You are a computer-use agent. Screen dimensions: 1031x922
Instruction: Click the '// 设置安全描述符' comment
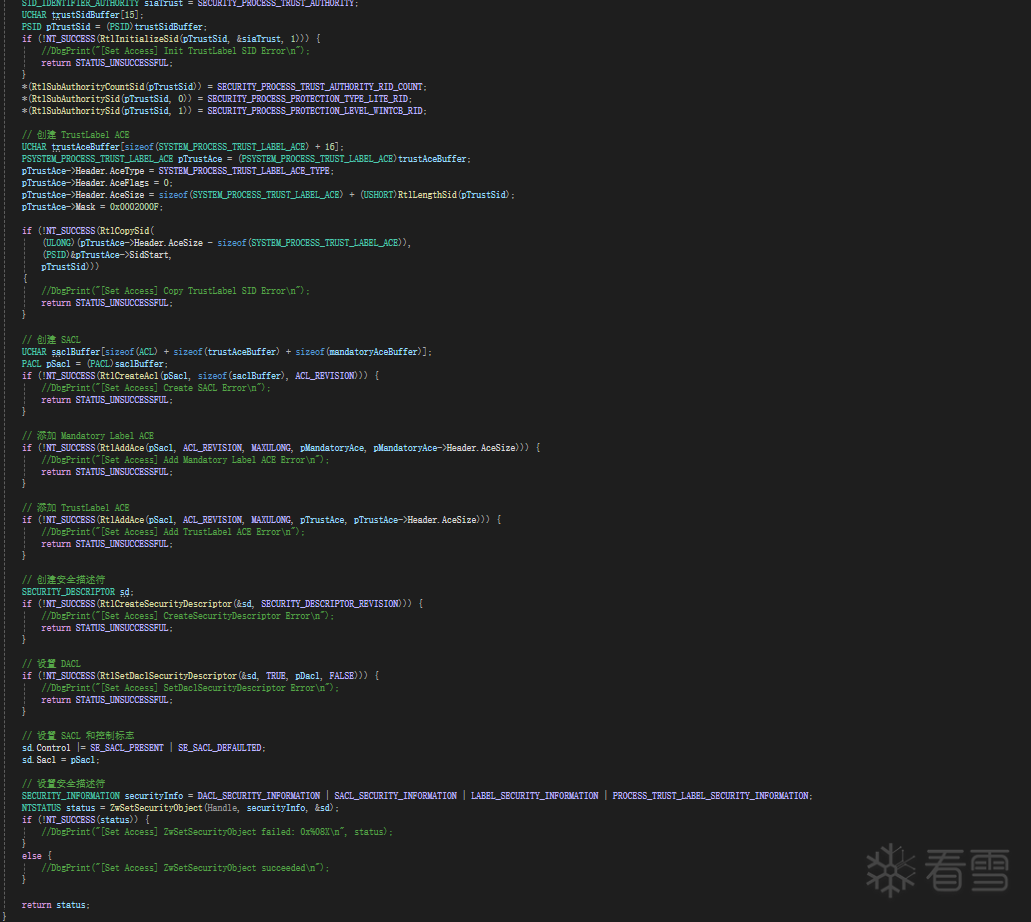pos(63,783)
